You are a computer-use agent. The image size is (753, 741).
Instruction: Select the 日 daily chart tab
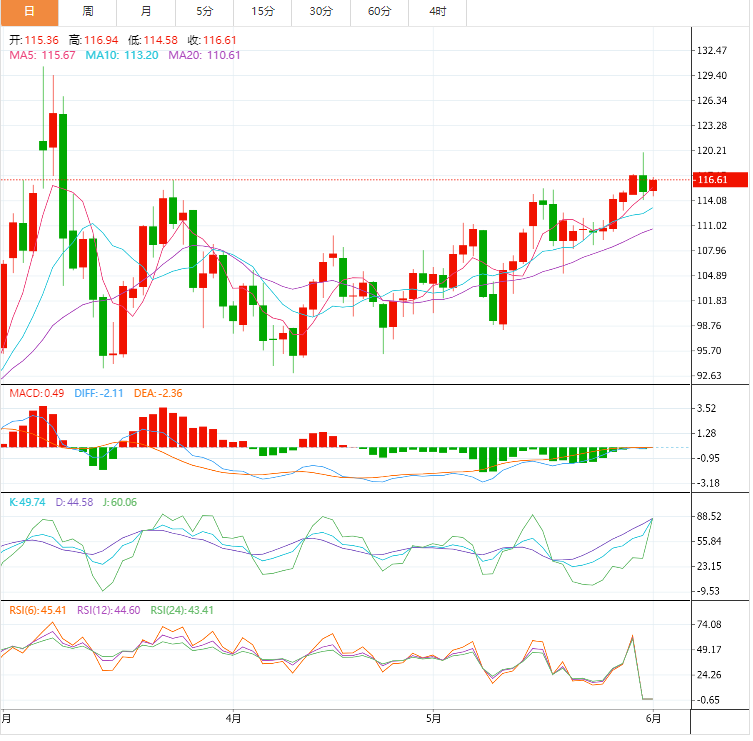[29, 12]
